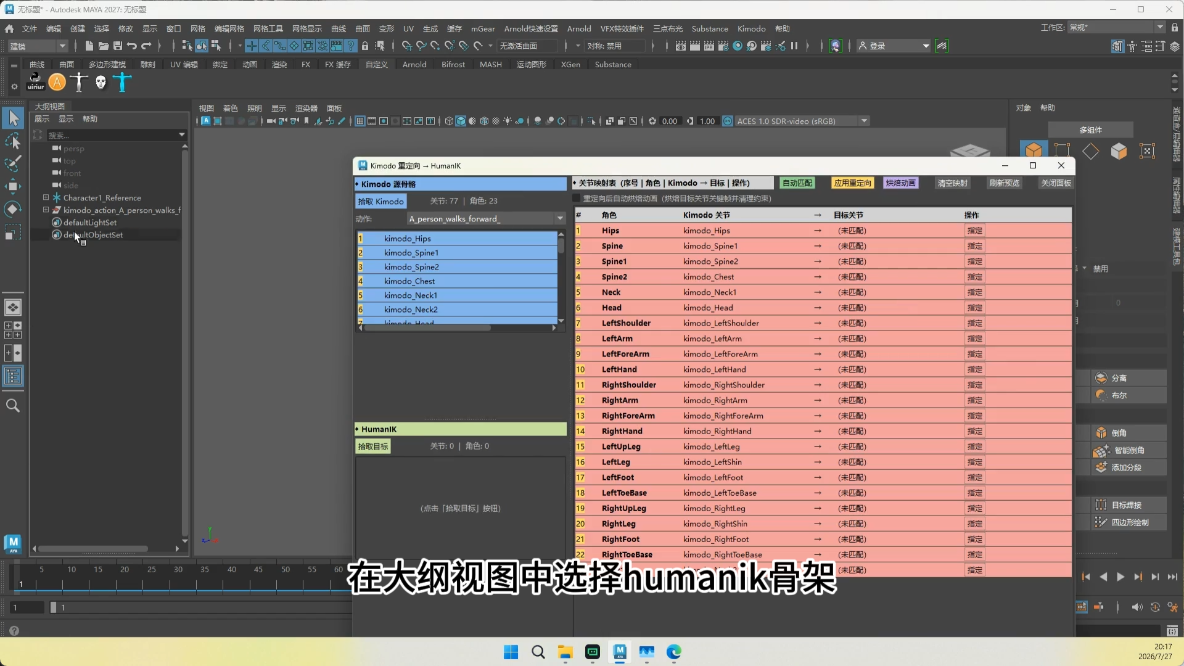This screenshot has width=1184, height=666.
Task: Activate the Paint selection tool
Action: tap(13, 164)
